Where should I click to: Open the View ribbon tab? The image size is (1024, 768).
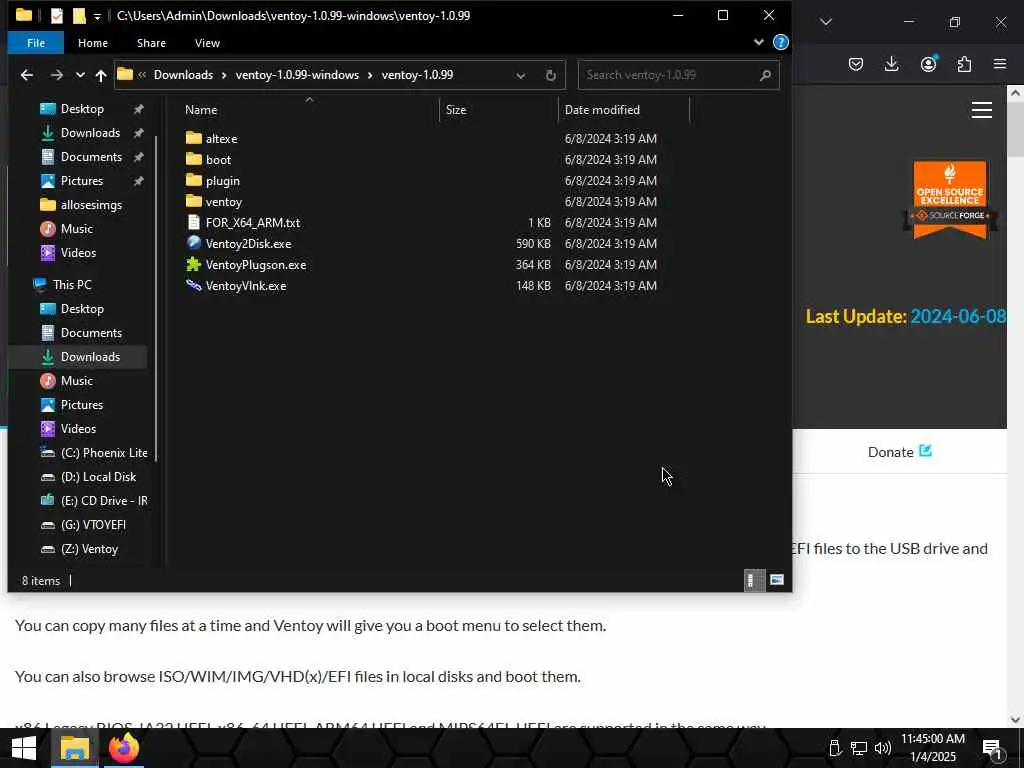coord(207,43)
